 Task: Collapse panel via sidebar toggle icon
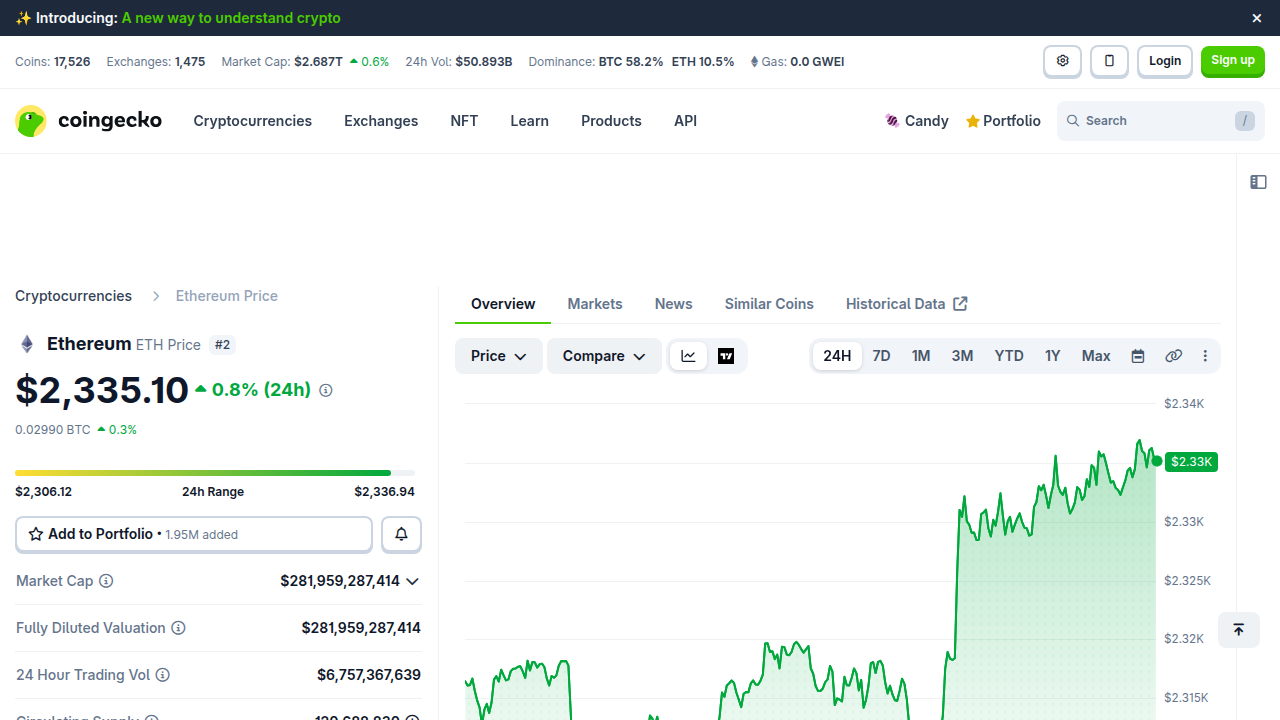pos(1258,182)
